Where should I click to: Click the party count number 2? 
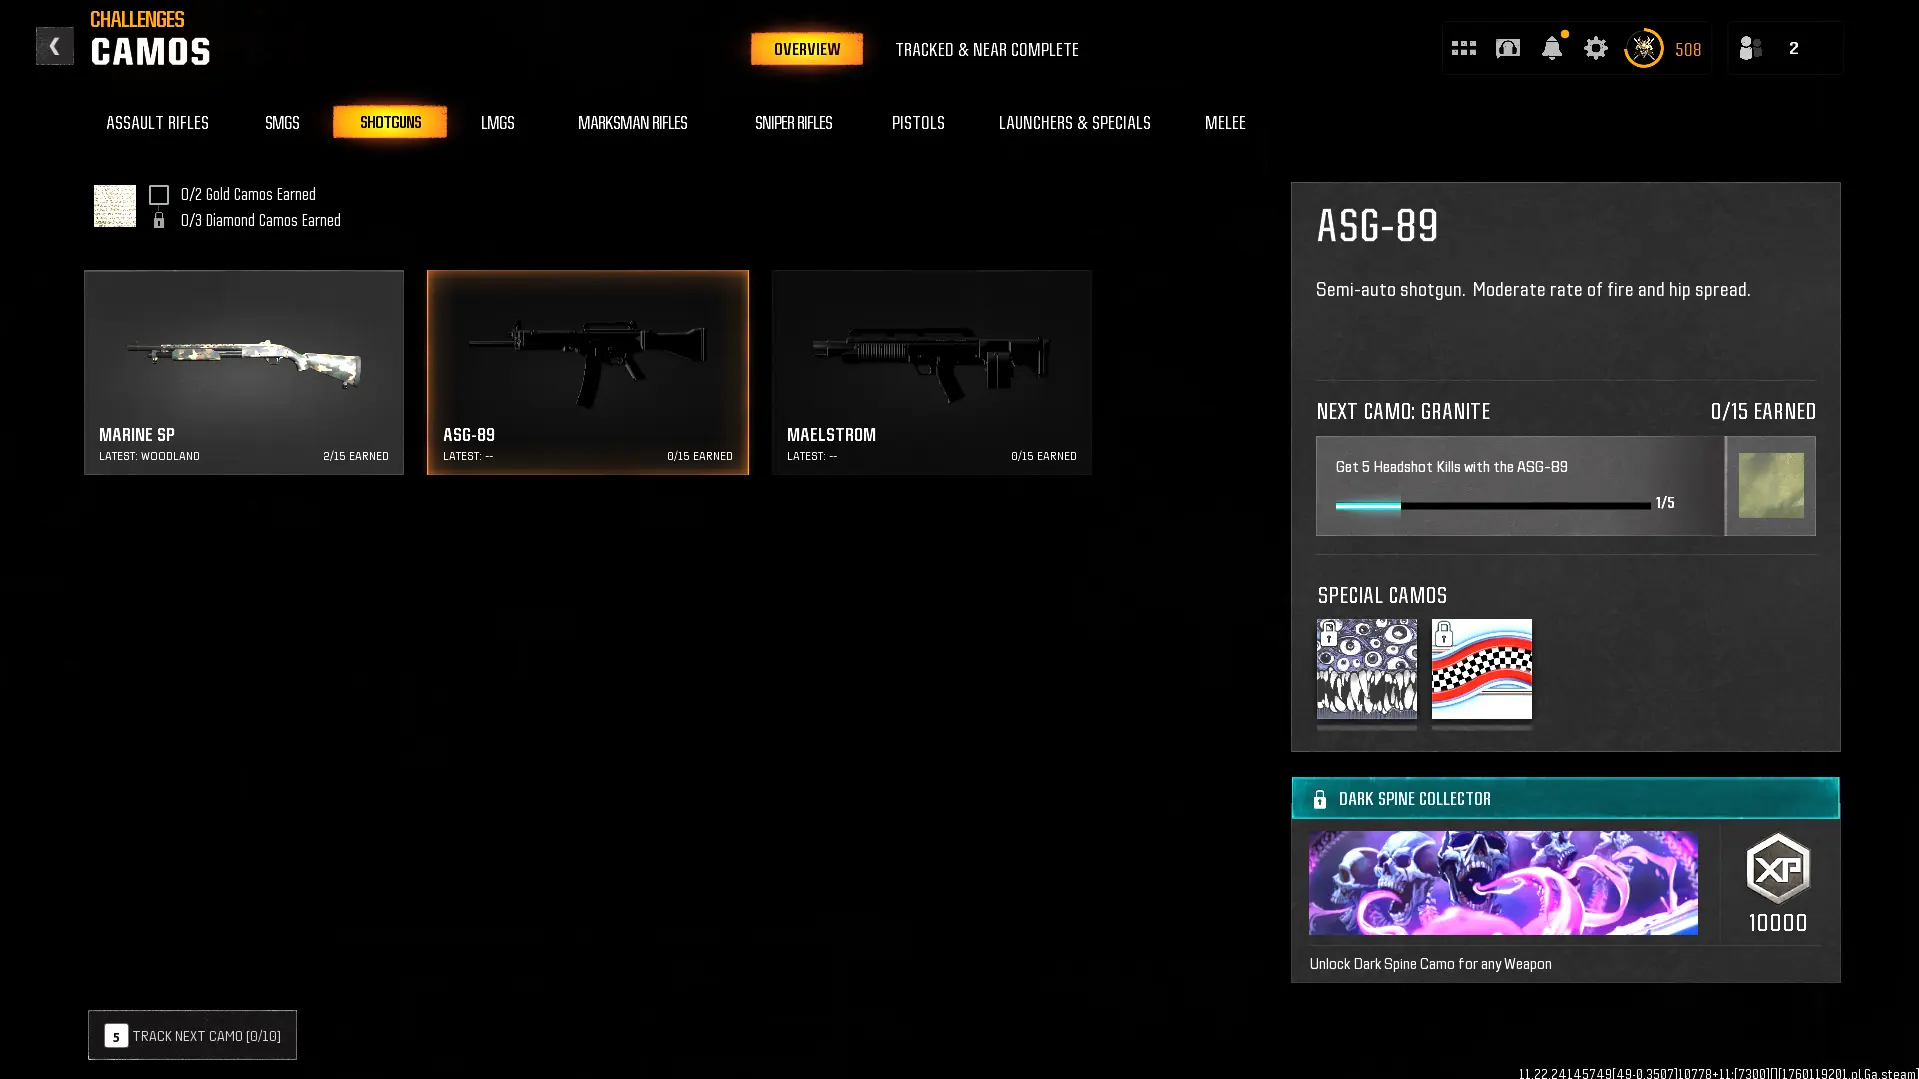click(x=1794, y=48)
